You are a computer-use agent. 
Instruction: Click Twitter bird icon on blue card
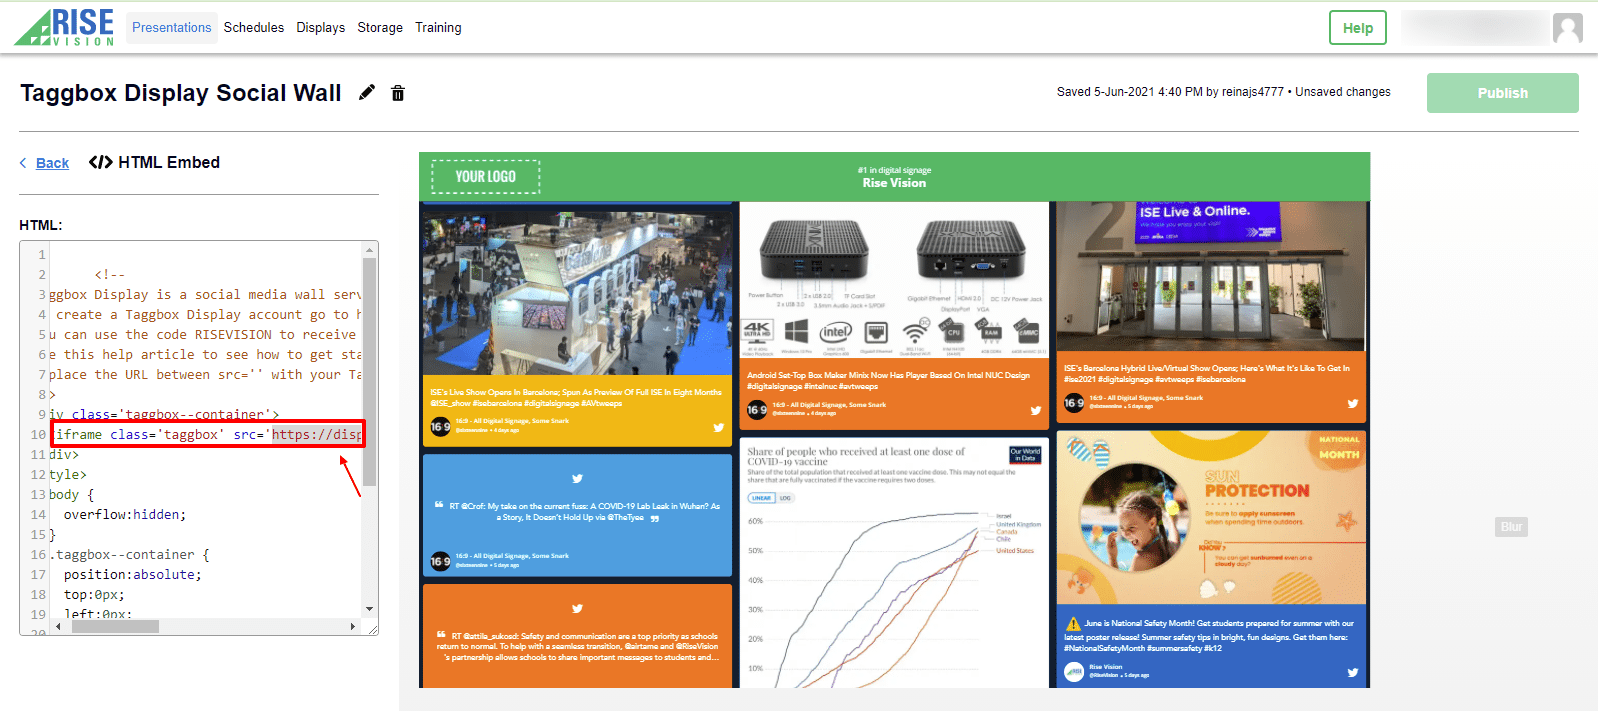coord(577,479)
